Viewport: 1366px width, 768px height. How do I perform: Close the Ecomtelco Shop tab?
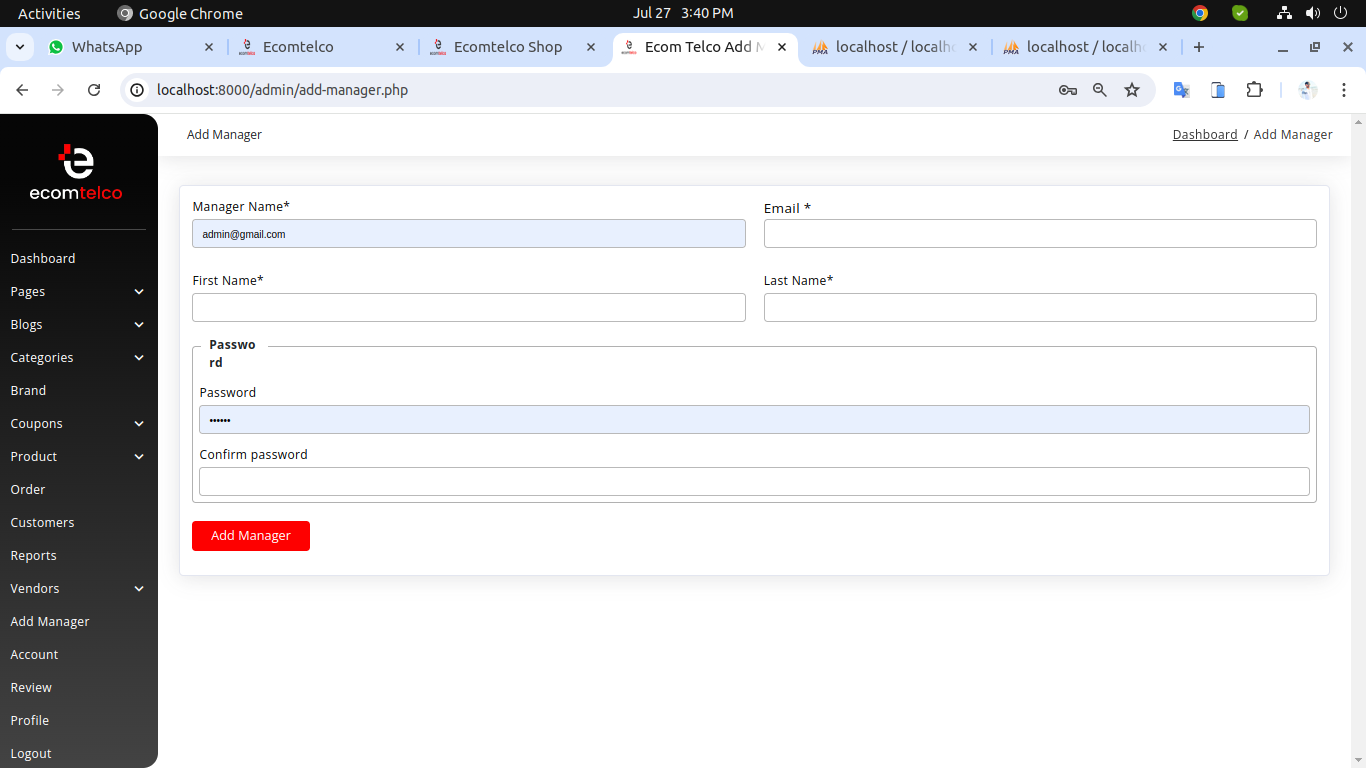(x=591, y=47)
